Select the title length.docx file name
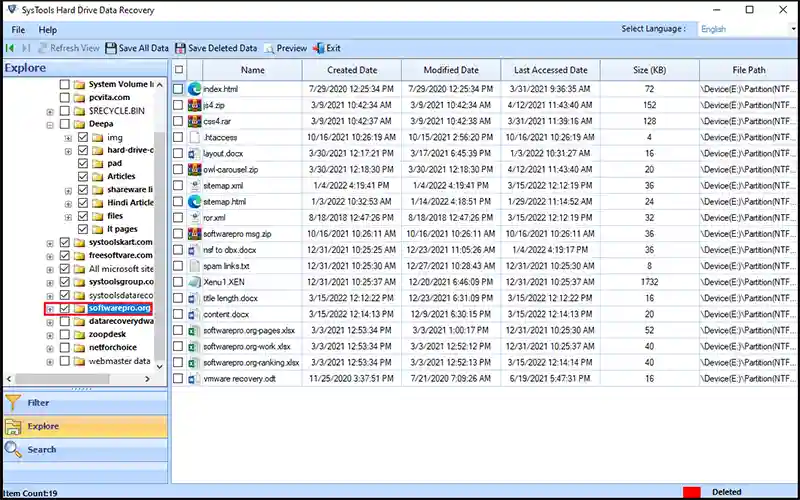The height and width of the screenshot is (500, 800). pyautogui.click(x=231, y=298)
